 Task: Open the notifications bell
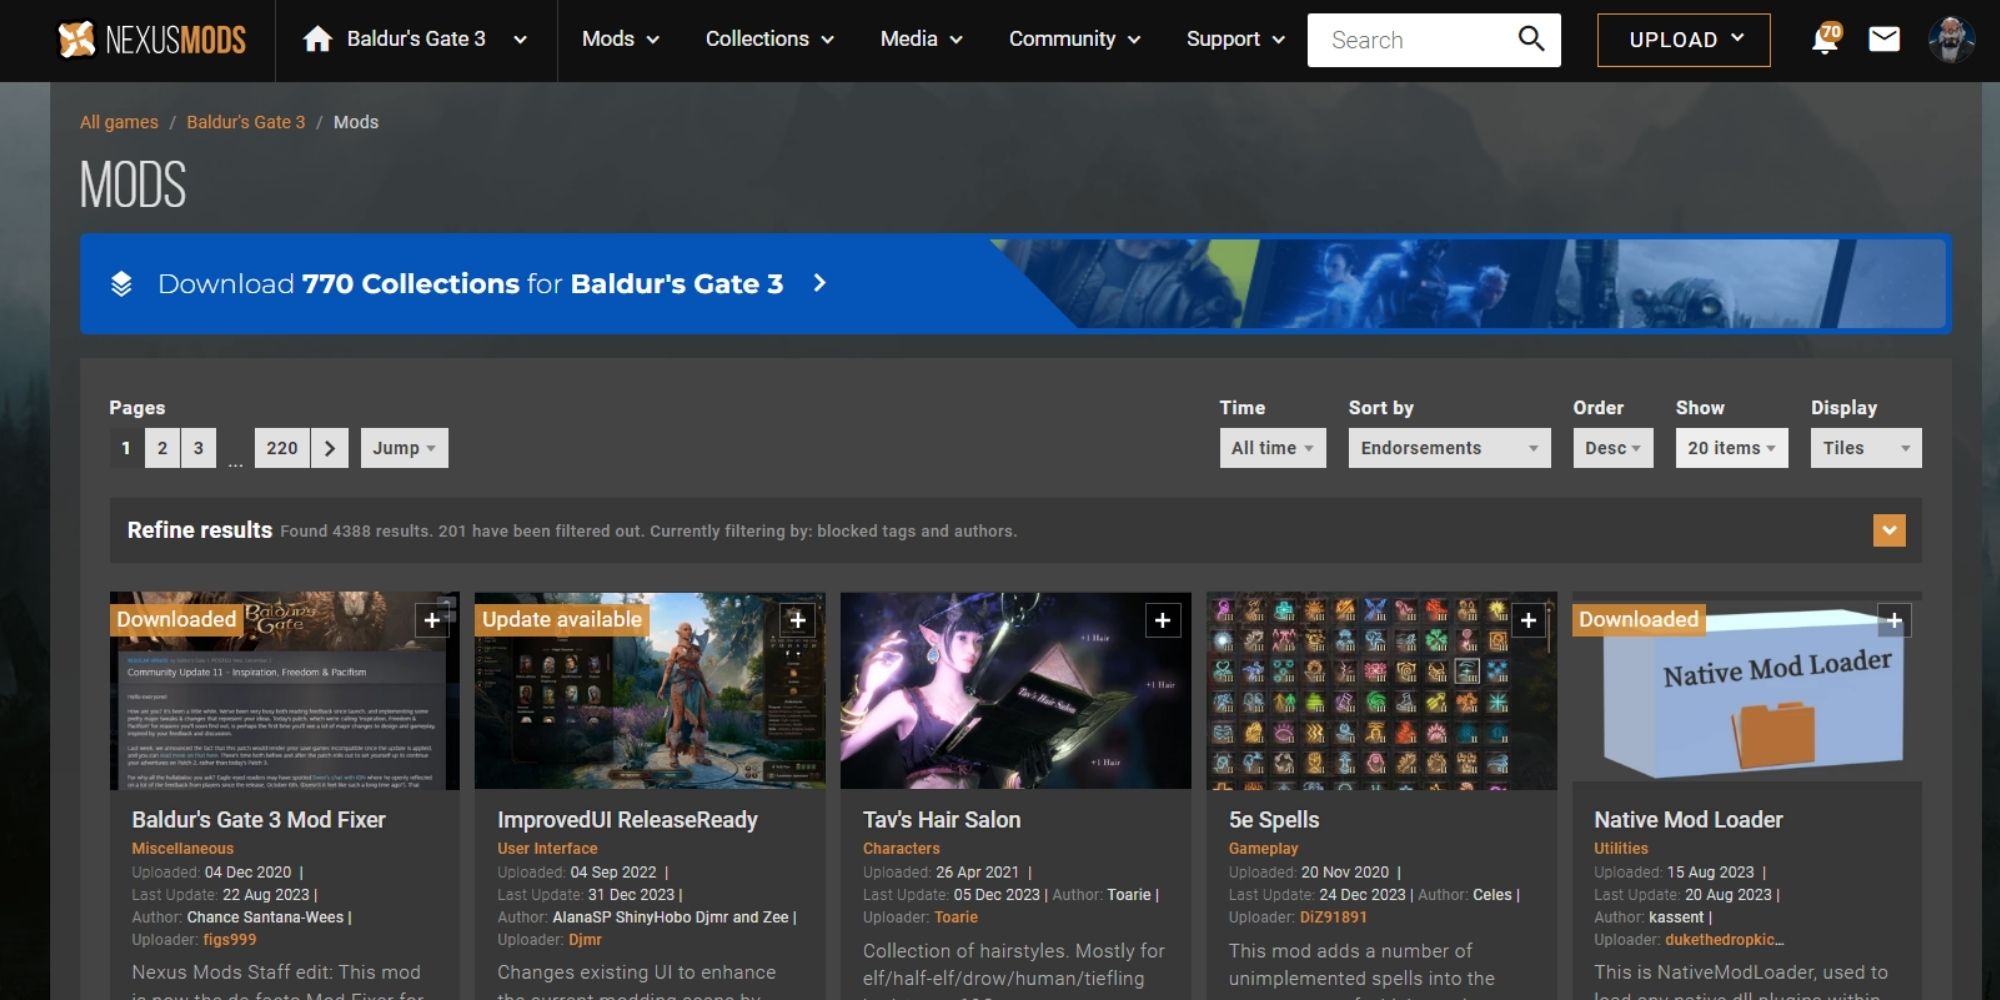[x=1823, y=40]
